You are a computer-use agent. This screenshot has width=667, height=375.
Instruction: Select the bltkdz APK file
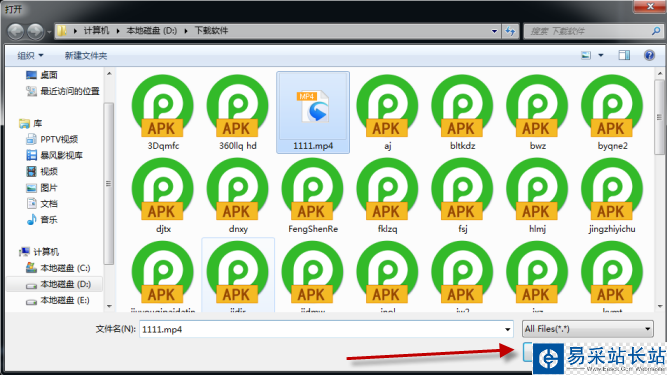[462, 113]
